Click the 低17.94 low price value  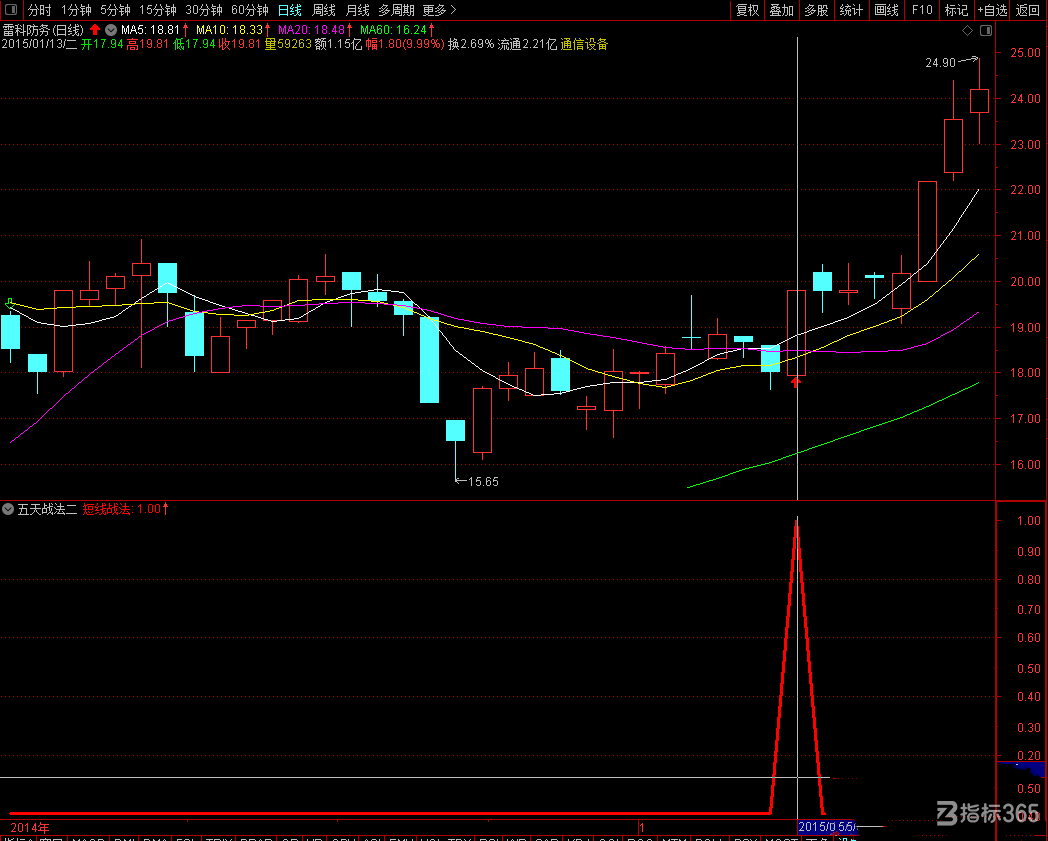pyautogui.click(x=194, y=44)
